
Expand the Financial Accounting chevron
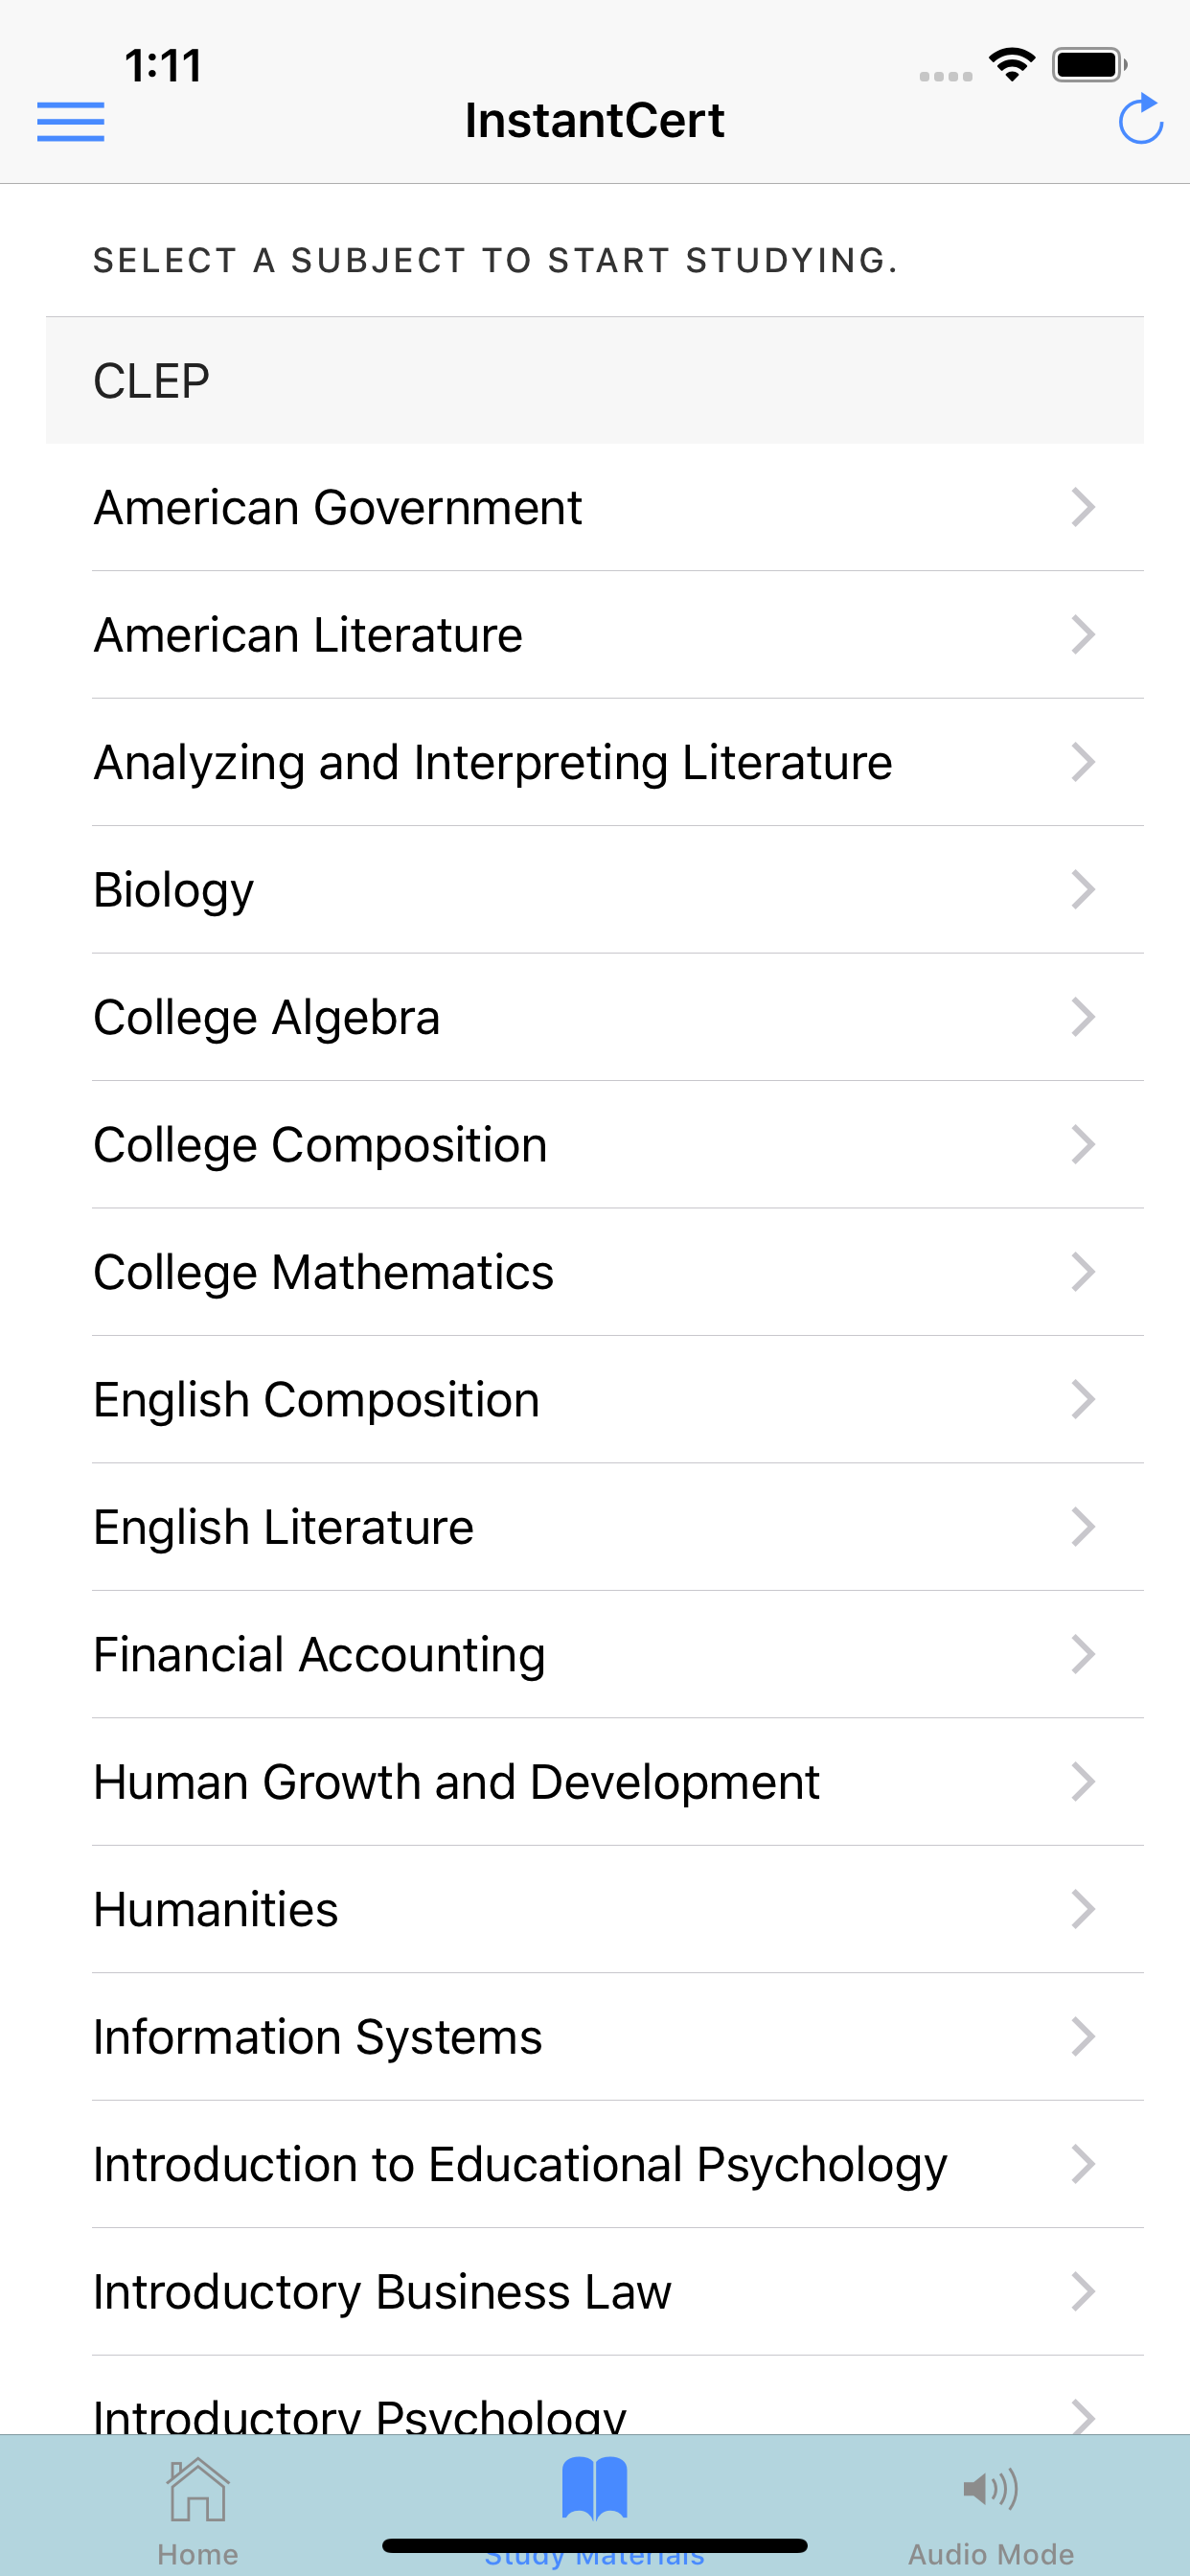click(1082, 1654)
